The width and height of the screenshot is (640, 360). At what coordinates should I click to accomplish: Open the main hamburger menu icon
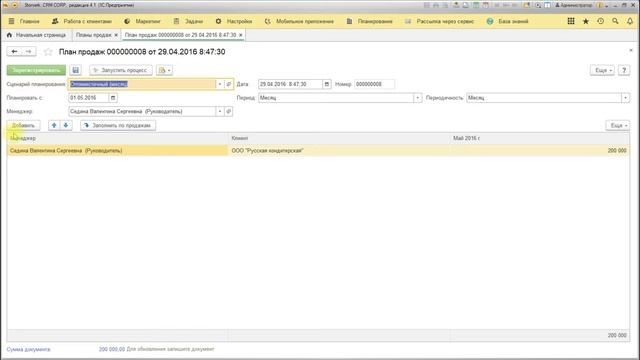11,21
